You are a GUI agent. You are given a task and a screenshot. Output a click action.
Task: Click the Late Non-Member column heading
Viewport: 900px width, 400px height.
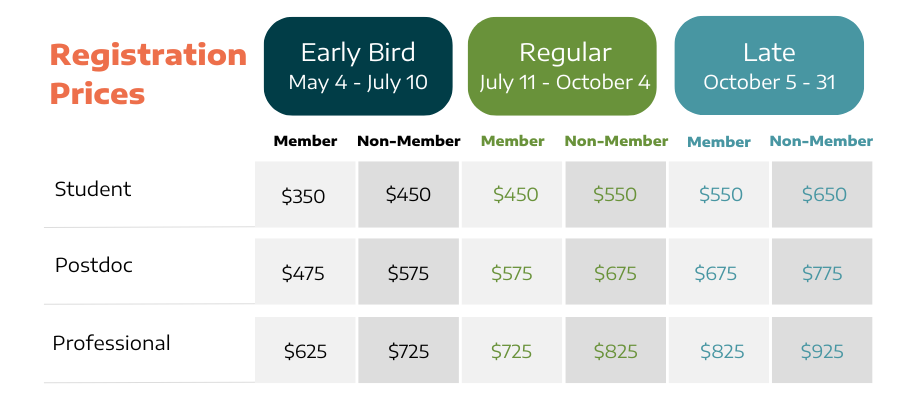point(821,141)
